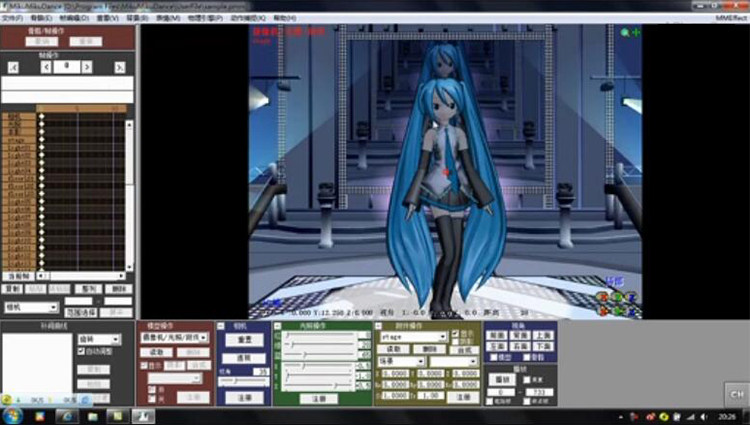
Task: Click the network signal tray icon
Action: [x=690, y=417]
